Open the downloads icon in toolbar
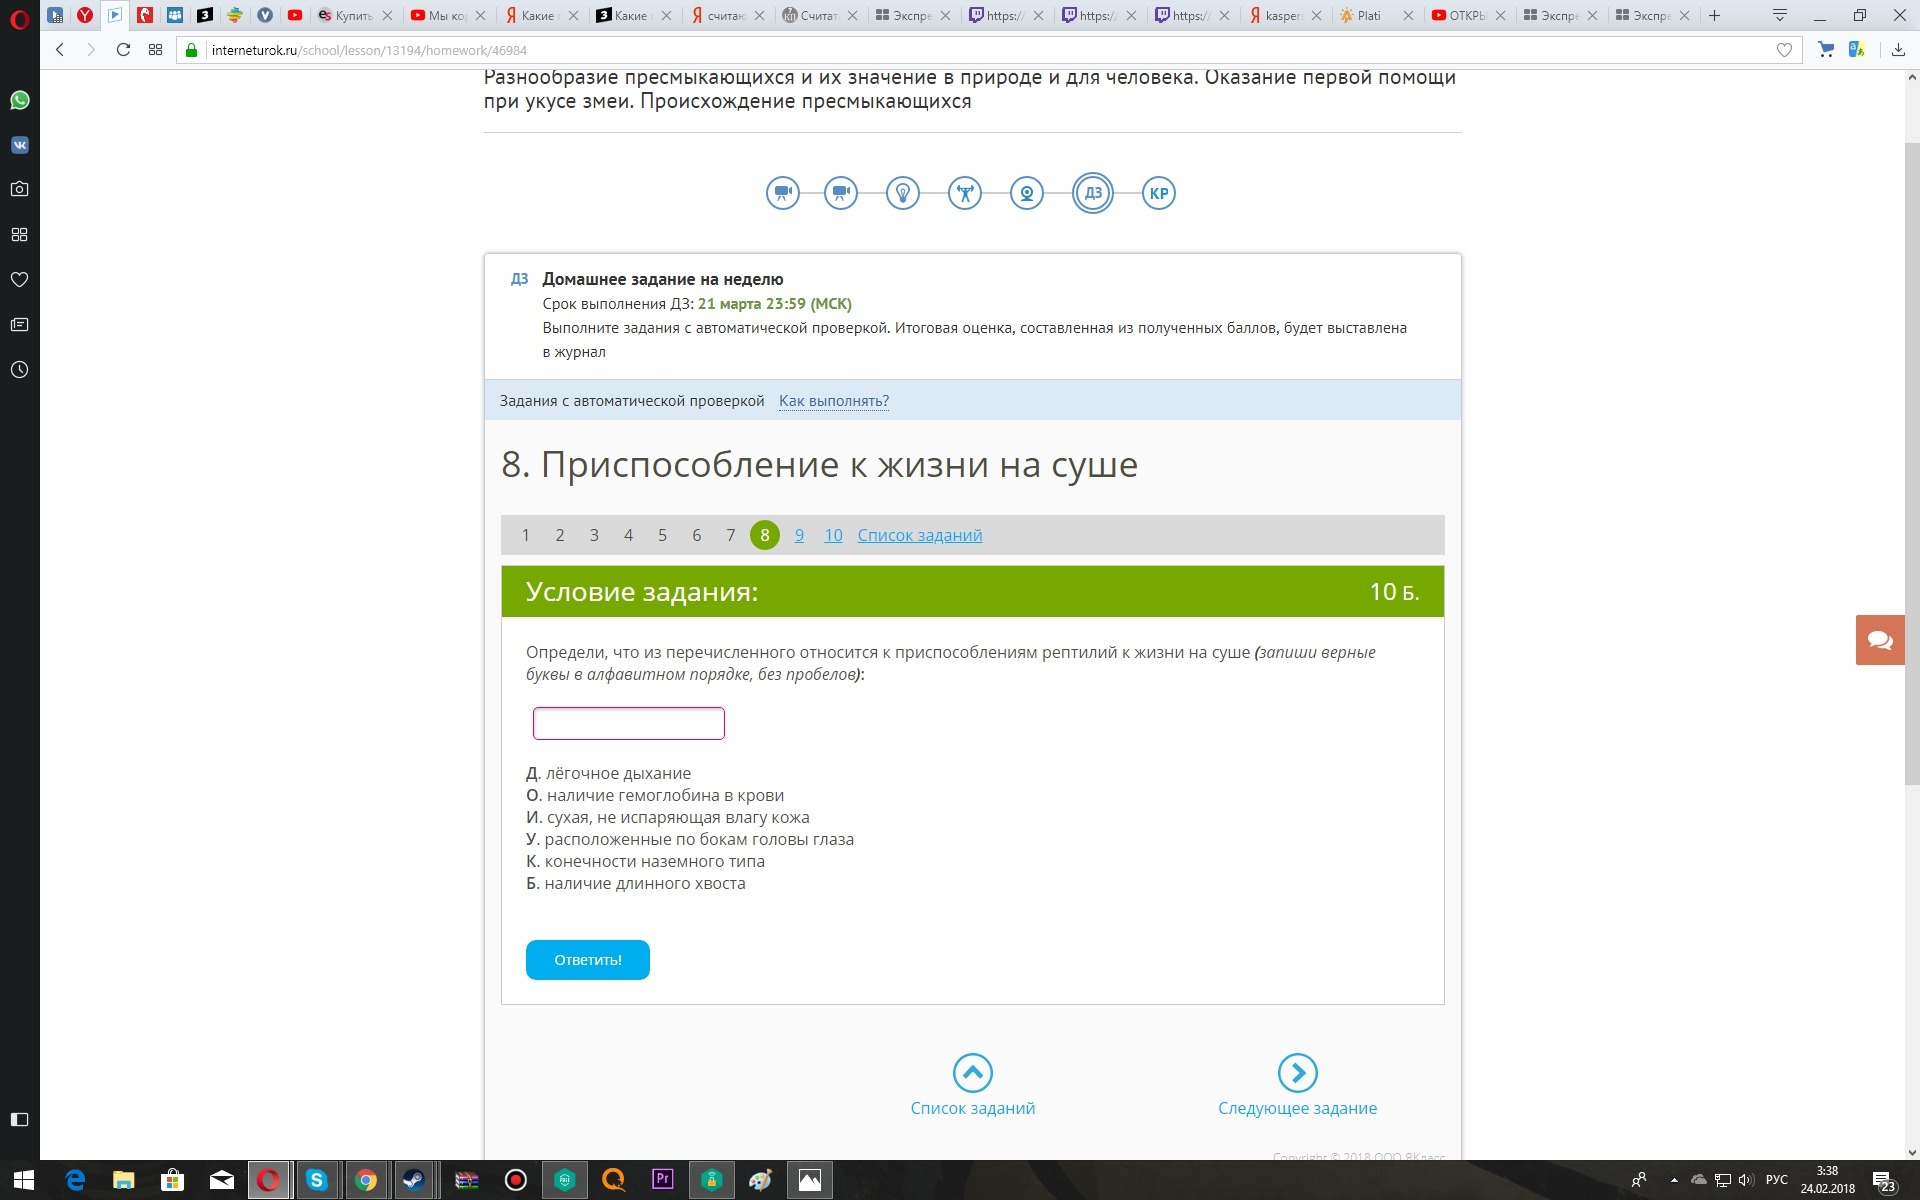1920x1200 pixels. (1898, 50)
